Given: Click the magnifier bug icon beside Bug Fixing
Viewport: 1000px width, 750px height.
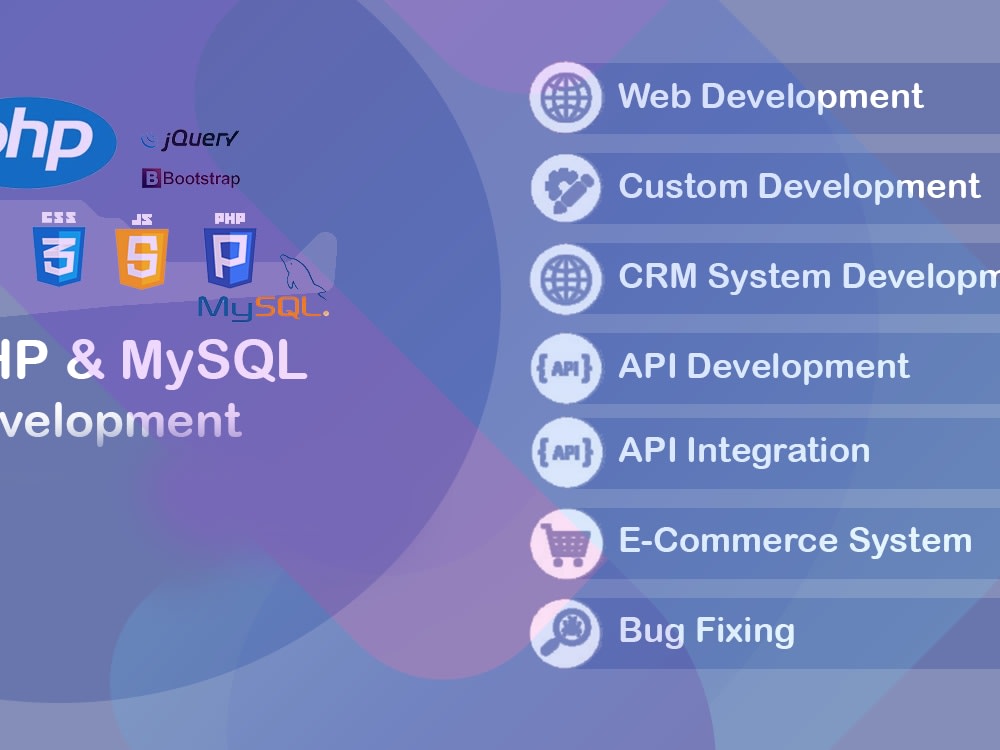Looking at the screenshot, I should [x=565, y=631].
